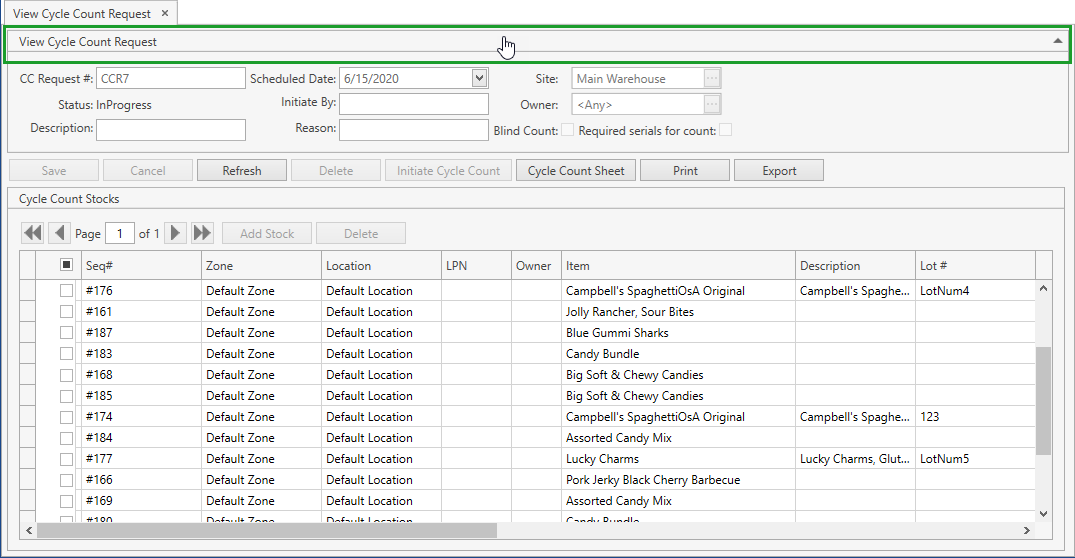This screenshot has height=558, width=1075.
Task: Close the View Cycle Count Request tab
Action: coord(165,14)
